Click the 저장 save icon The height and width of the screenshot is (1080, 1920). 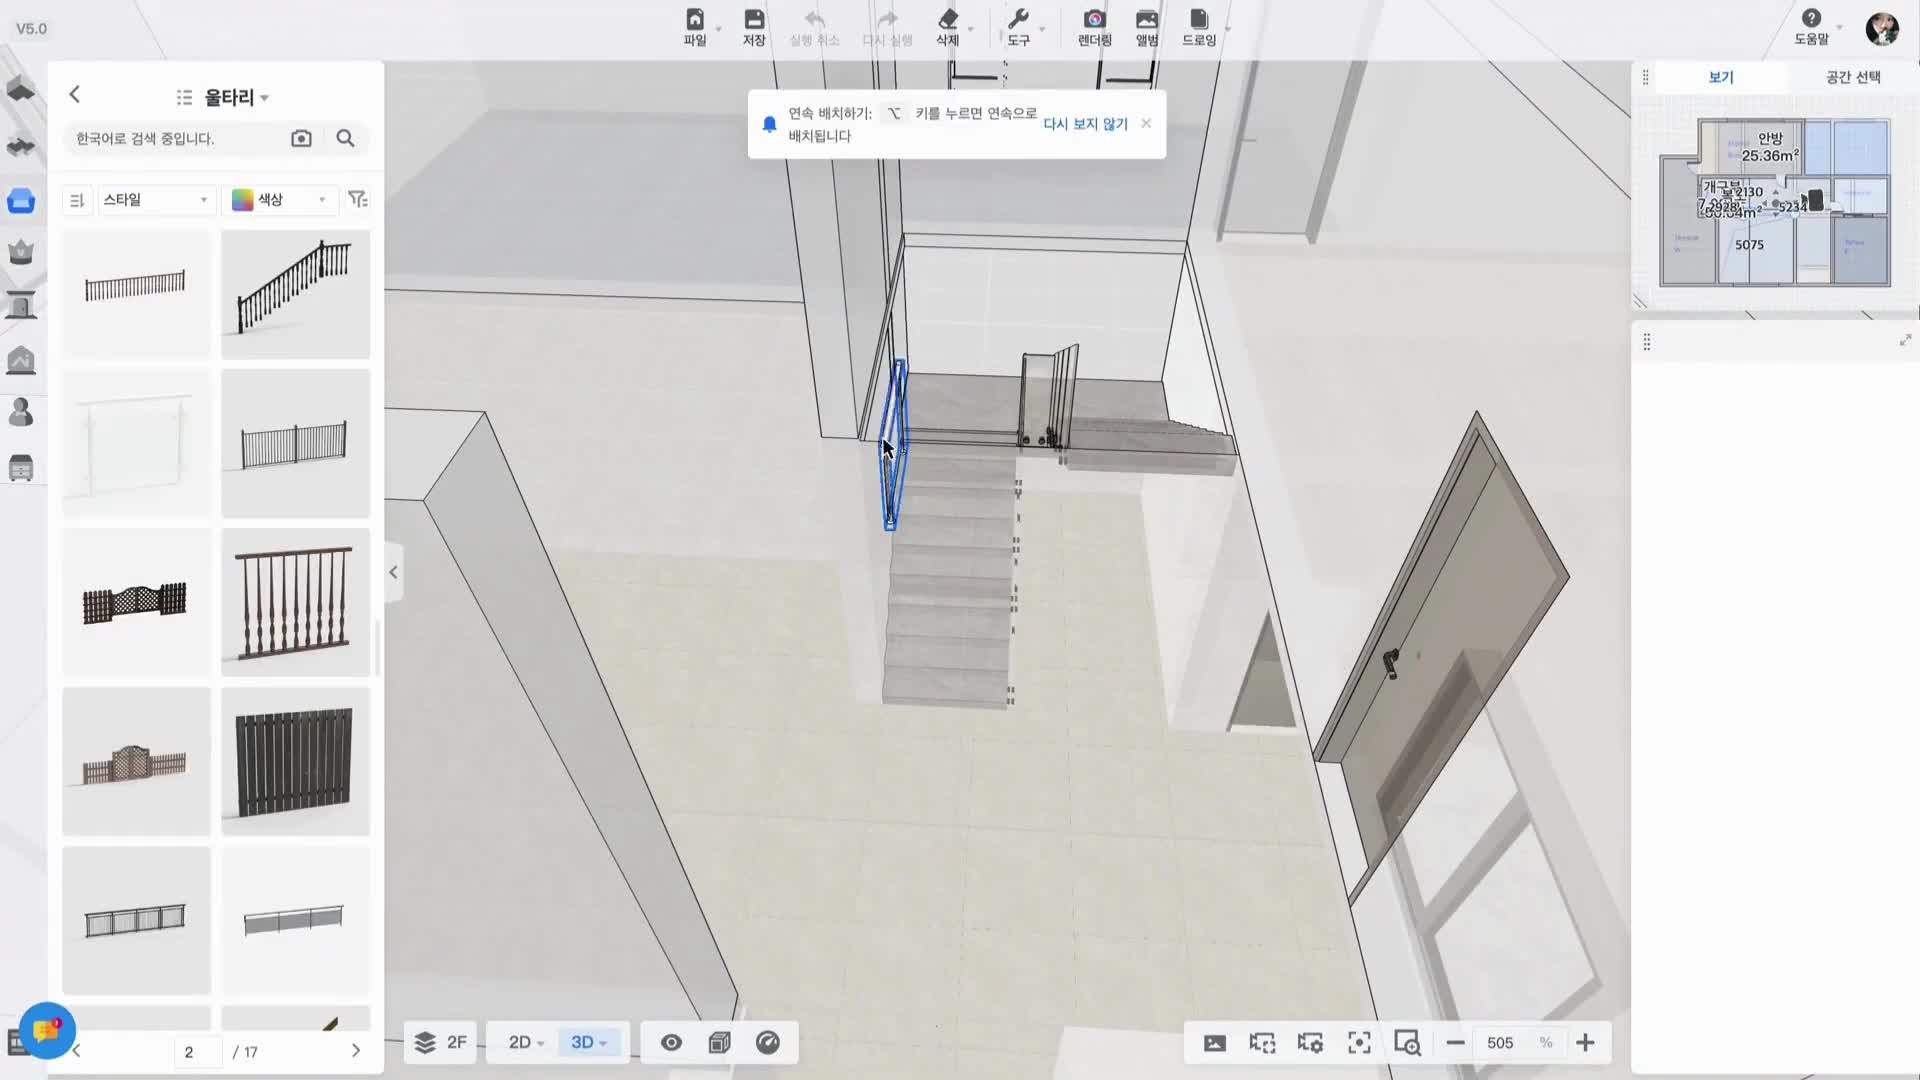[x=753, y=21]
